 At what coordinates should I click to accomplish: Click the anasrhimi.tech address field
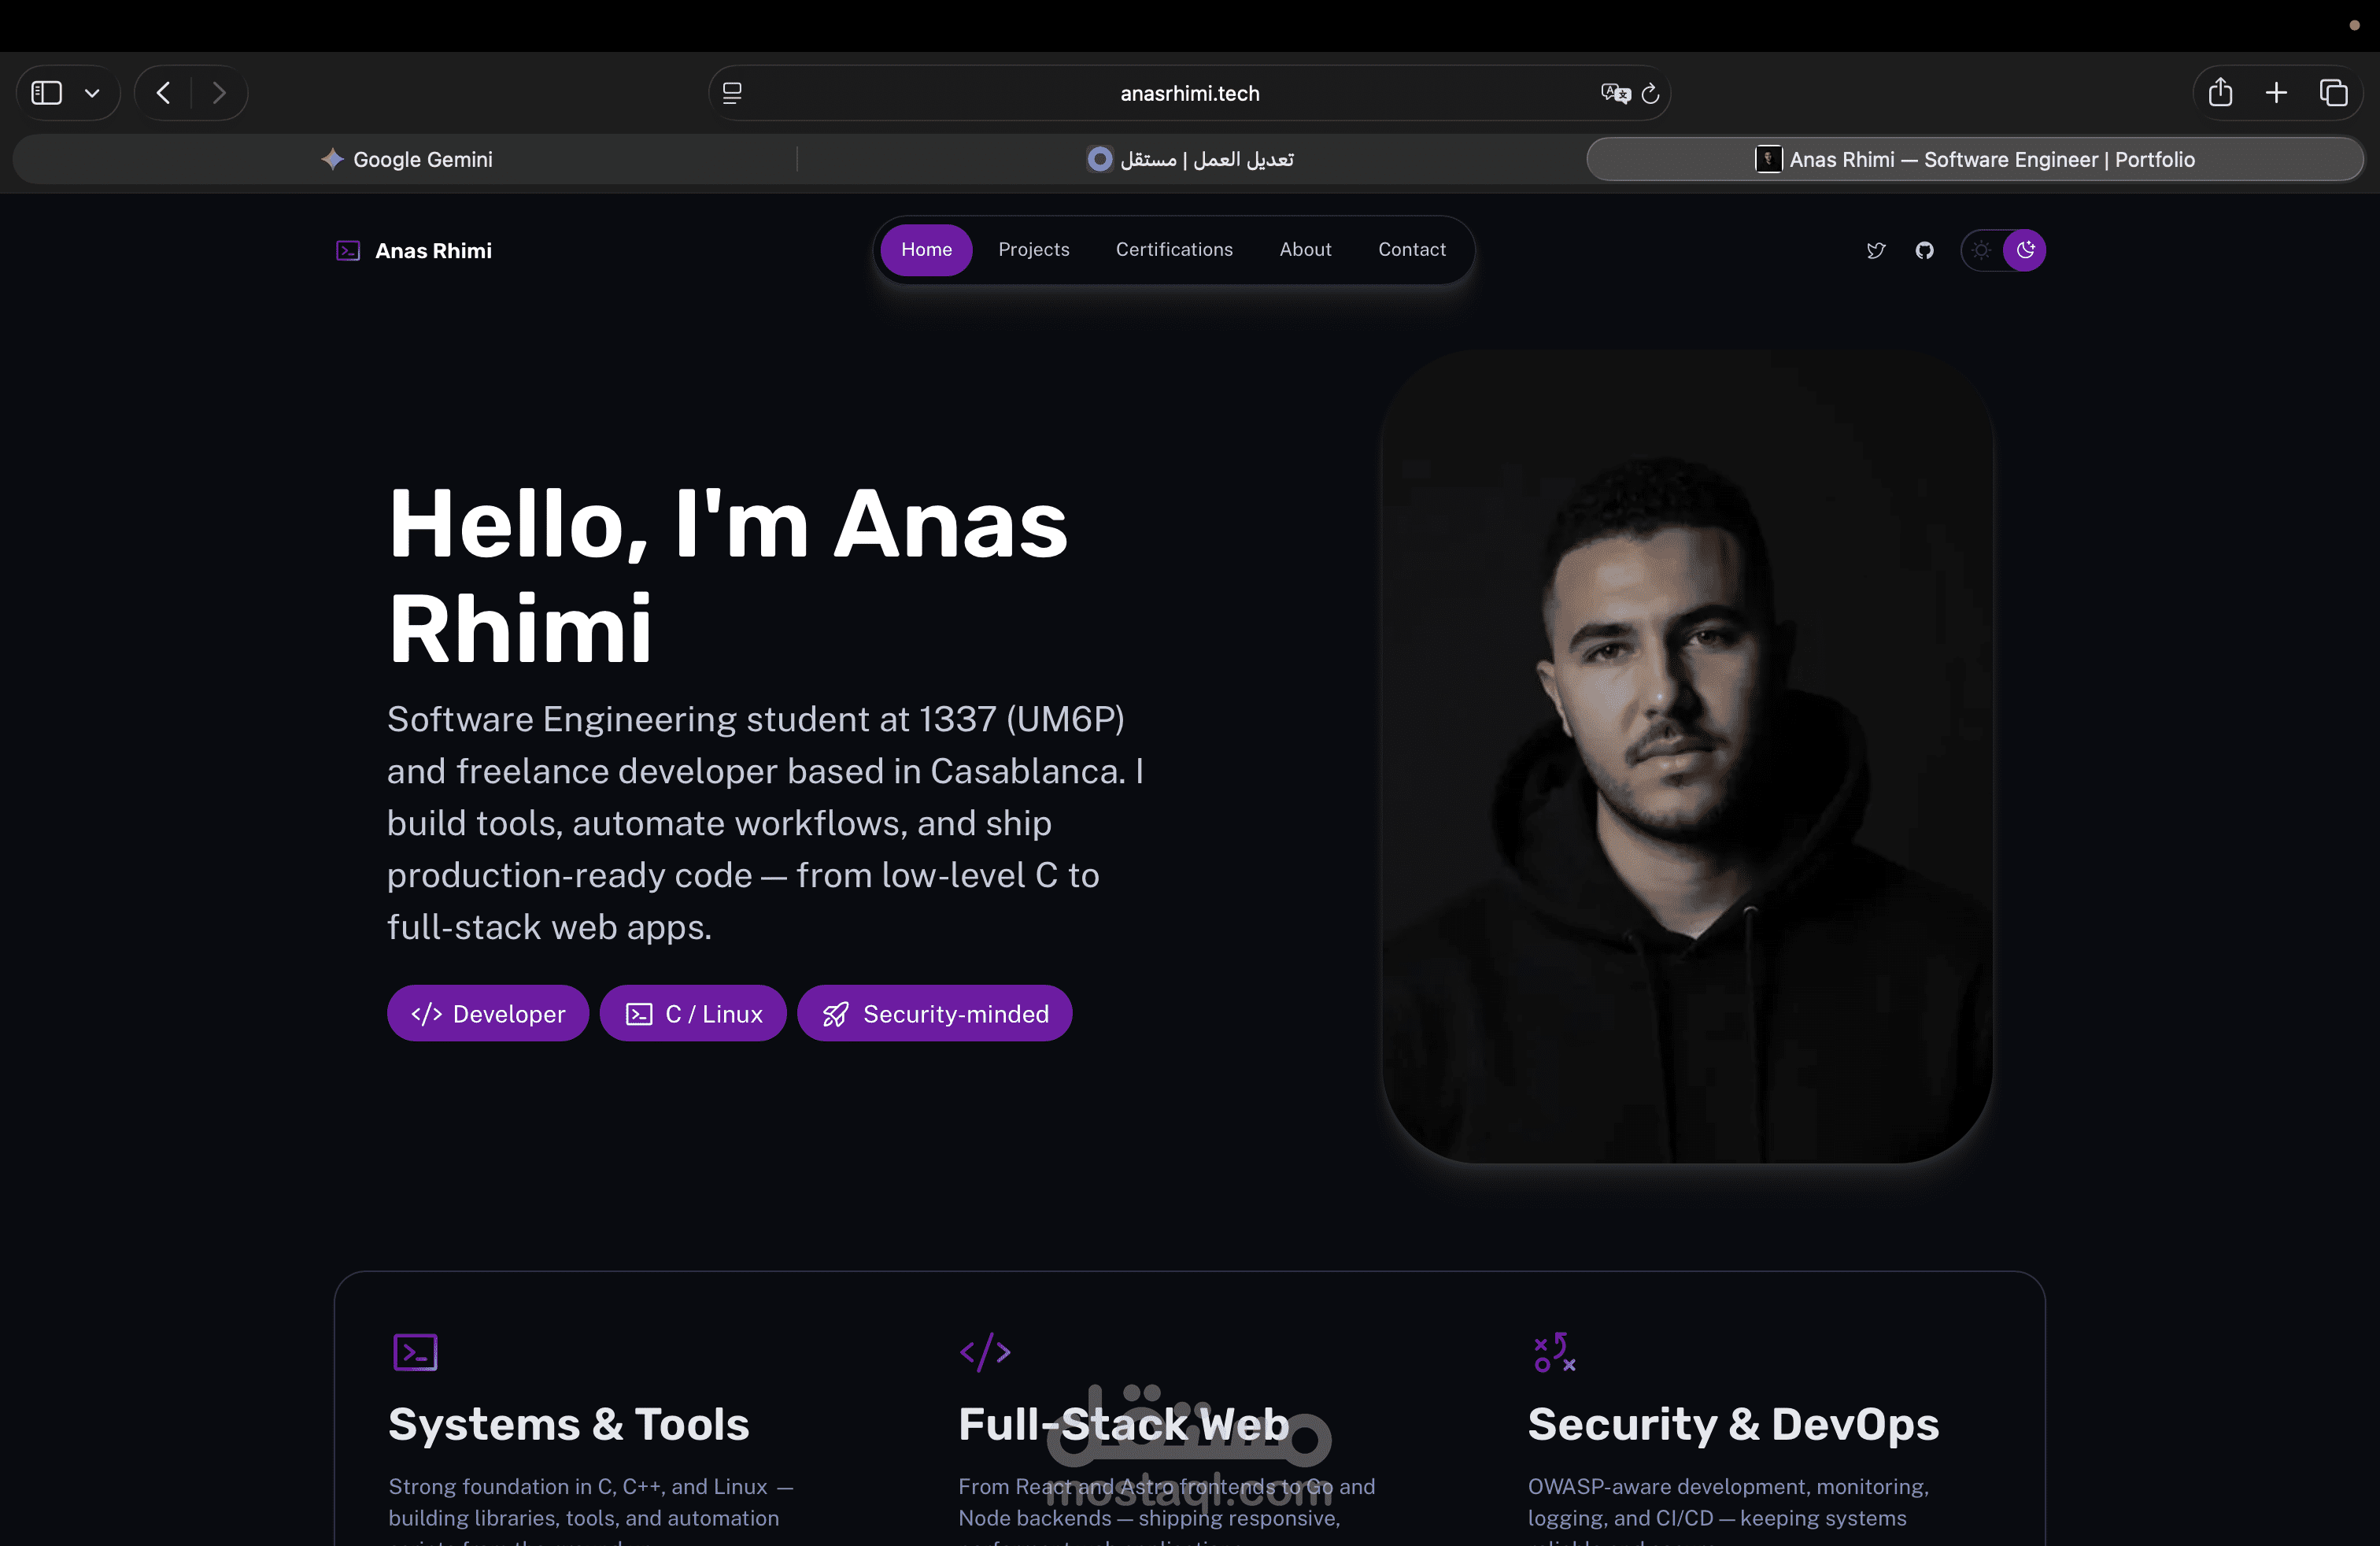pyautogui.click(x=1189, y=93)
